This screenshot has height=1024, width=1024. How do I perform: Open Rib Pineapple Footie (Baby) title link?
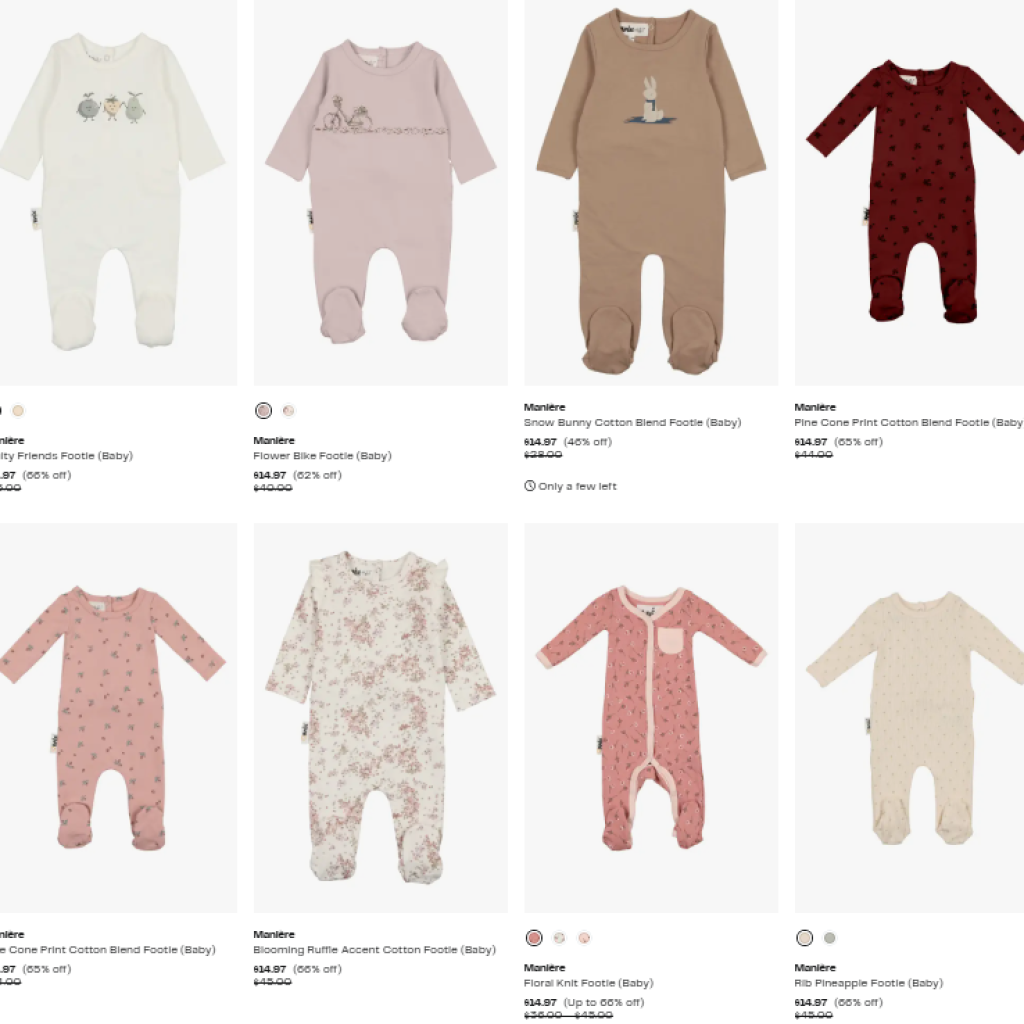[869, 983]
